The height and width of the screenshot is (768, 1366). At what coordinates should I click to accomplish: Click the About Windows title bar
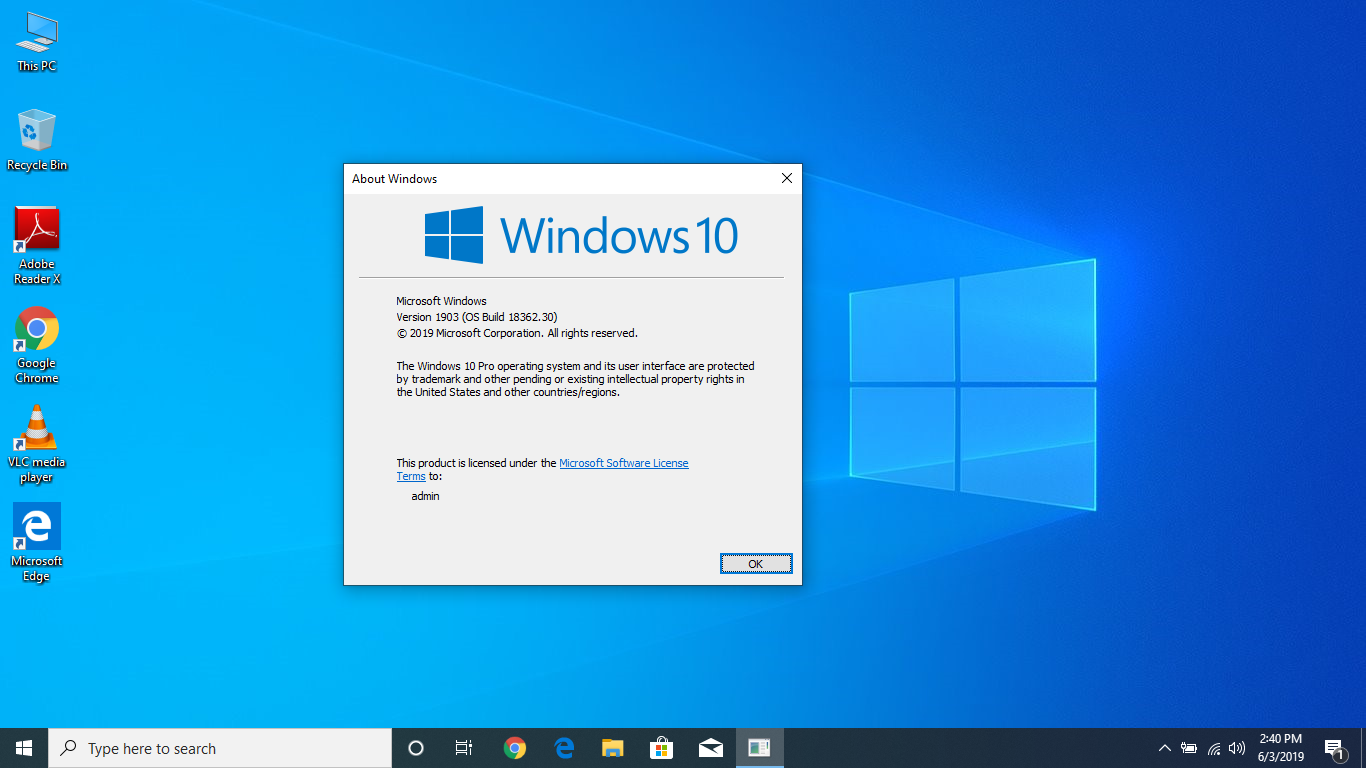click(x=560, y=179)
